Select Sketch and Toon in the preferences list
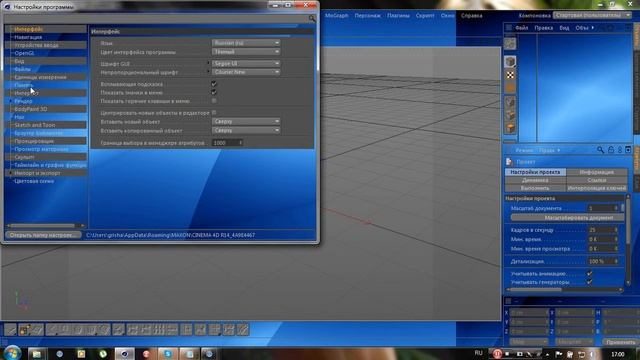640x360 pixels. pyautogui.click(x=34, y=125)
